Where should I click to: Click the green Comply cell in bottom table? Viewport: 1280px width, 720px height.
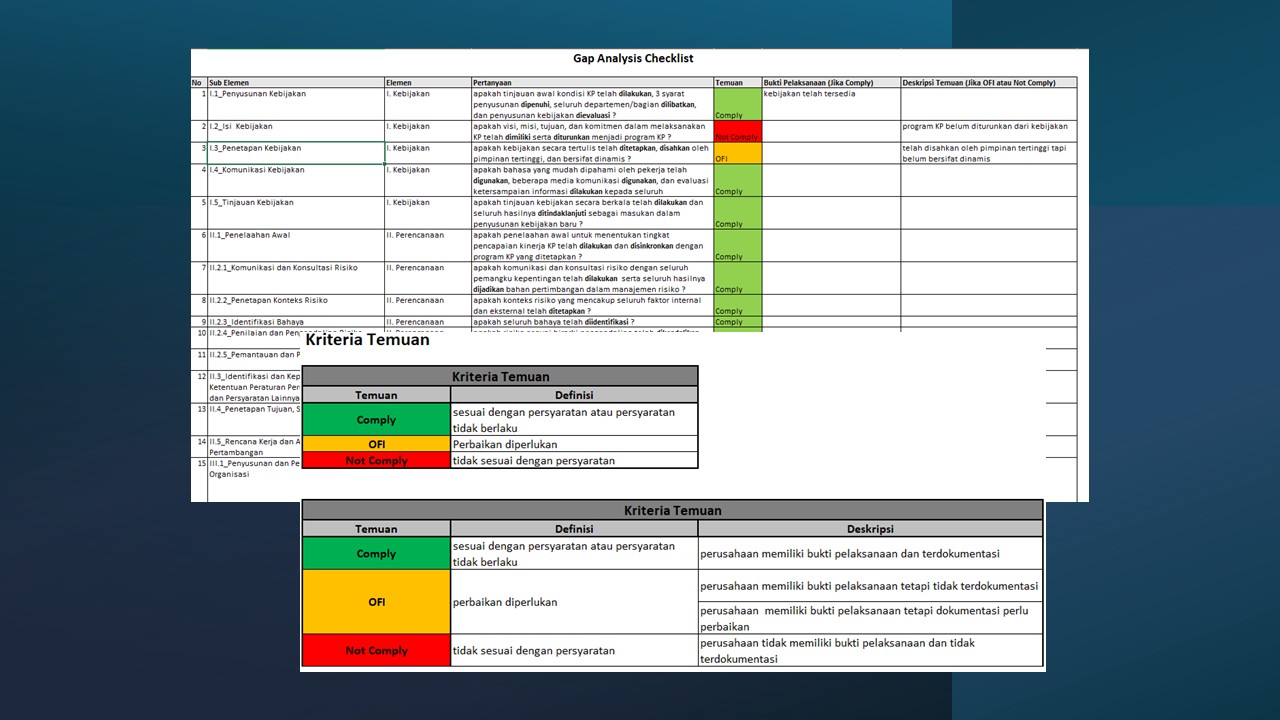(x=376, y=554)
